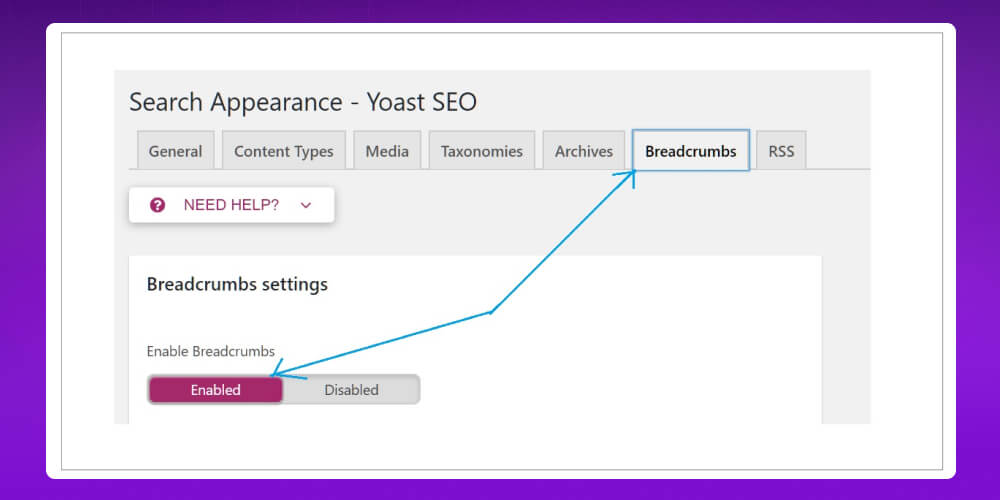Select the Taxonomies tab
Viewport: 1000px width, 500px height.
click(x=482, y=151)
